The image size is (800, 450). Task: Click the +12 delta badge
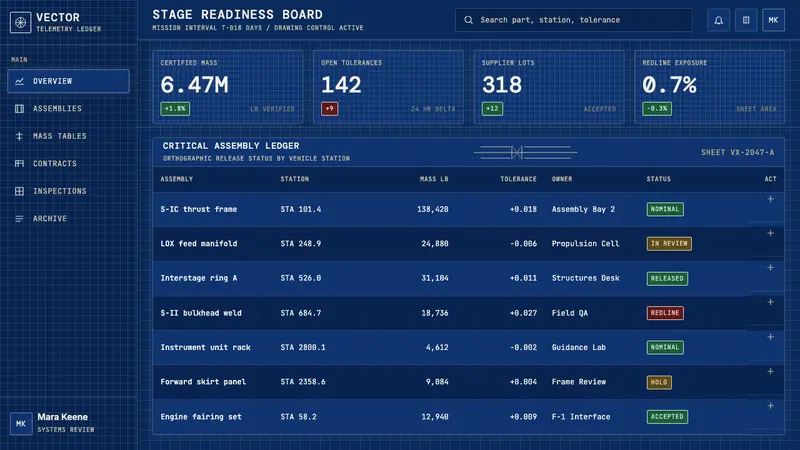click(492, 109)
